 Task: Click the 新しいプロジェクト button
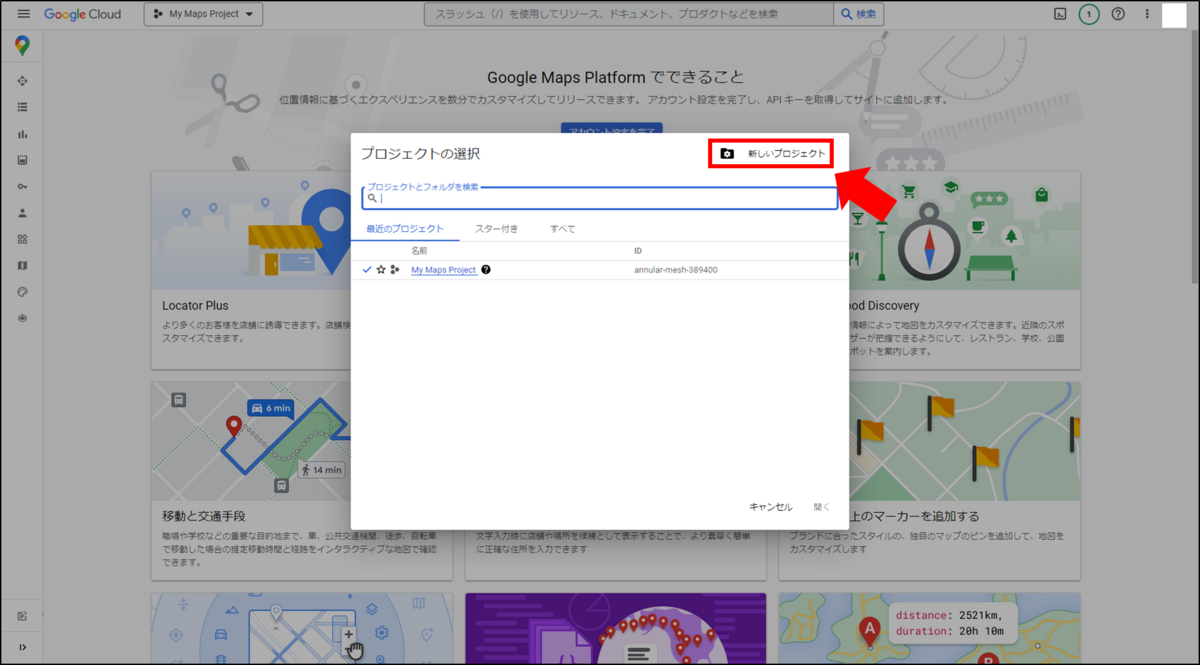(x=771, y=153)
